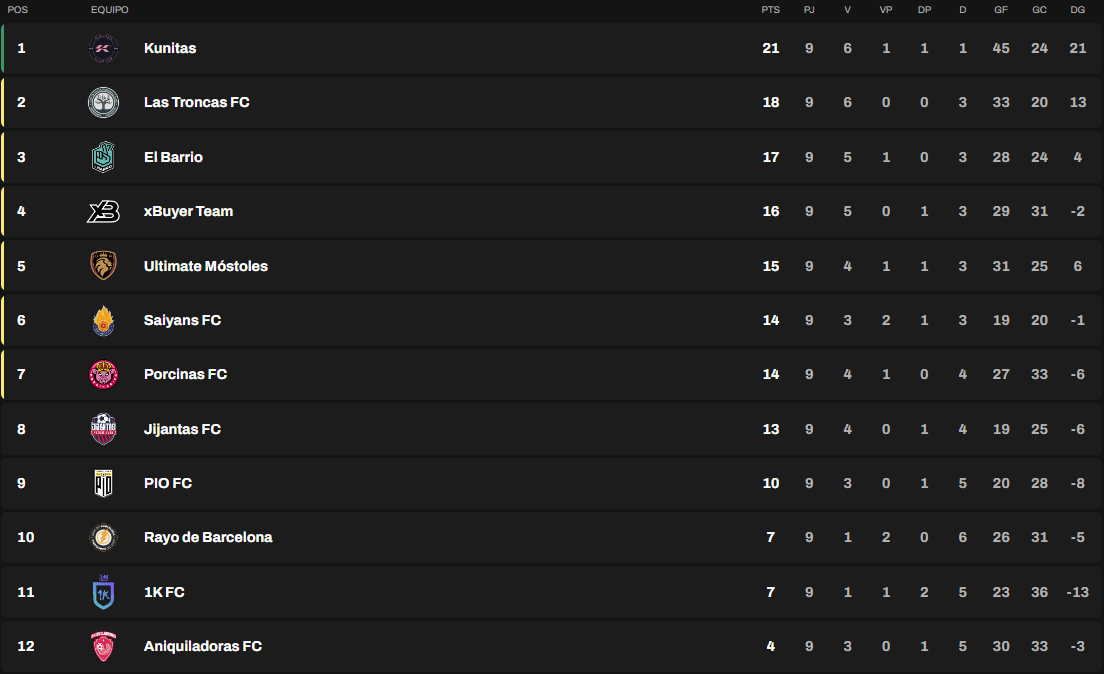Screen dimensions: 1104x674
Task: Open the Kunitas team name link
Action: (170, 49)
